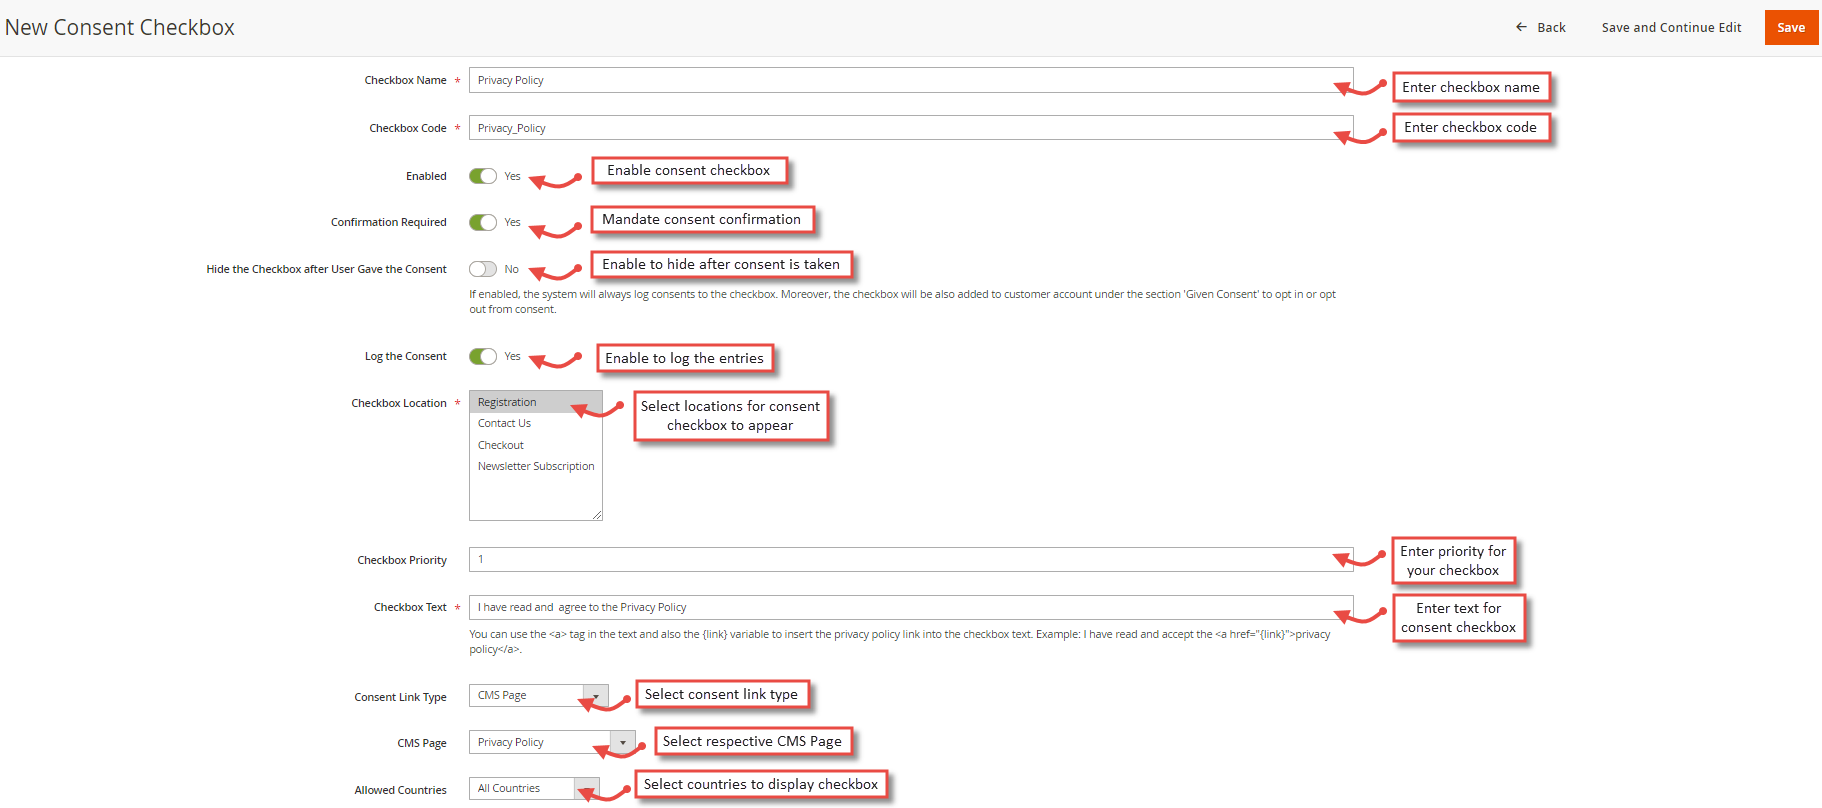The height and width of the screenshot is (808, 1822).
Task: Choose Checkout in the Checkbox Location list
Action: pyautogui.click(x=501, y=445)
